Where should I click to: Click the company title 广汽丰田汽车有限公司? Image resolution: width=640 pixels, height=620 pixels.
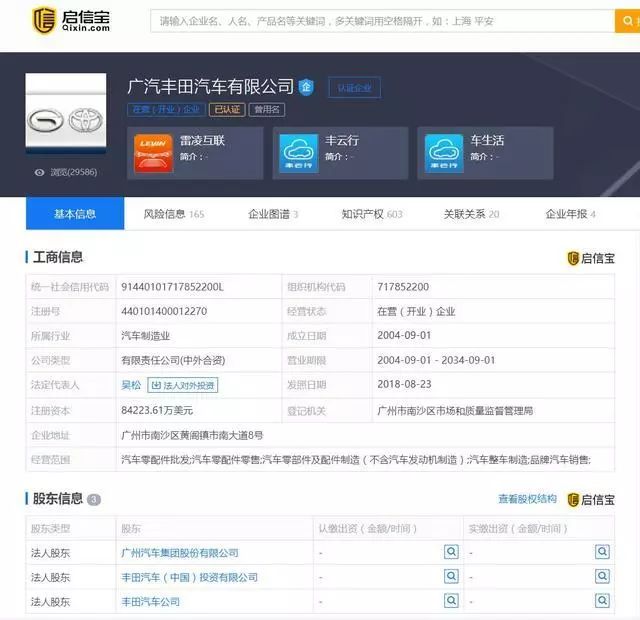coord(211,86)
